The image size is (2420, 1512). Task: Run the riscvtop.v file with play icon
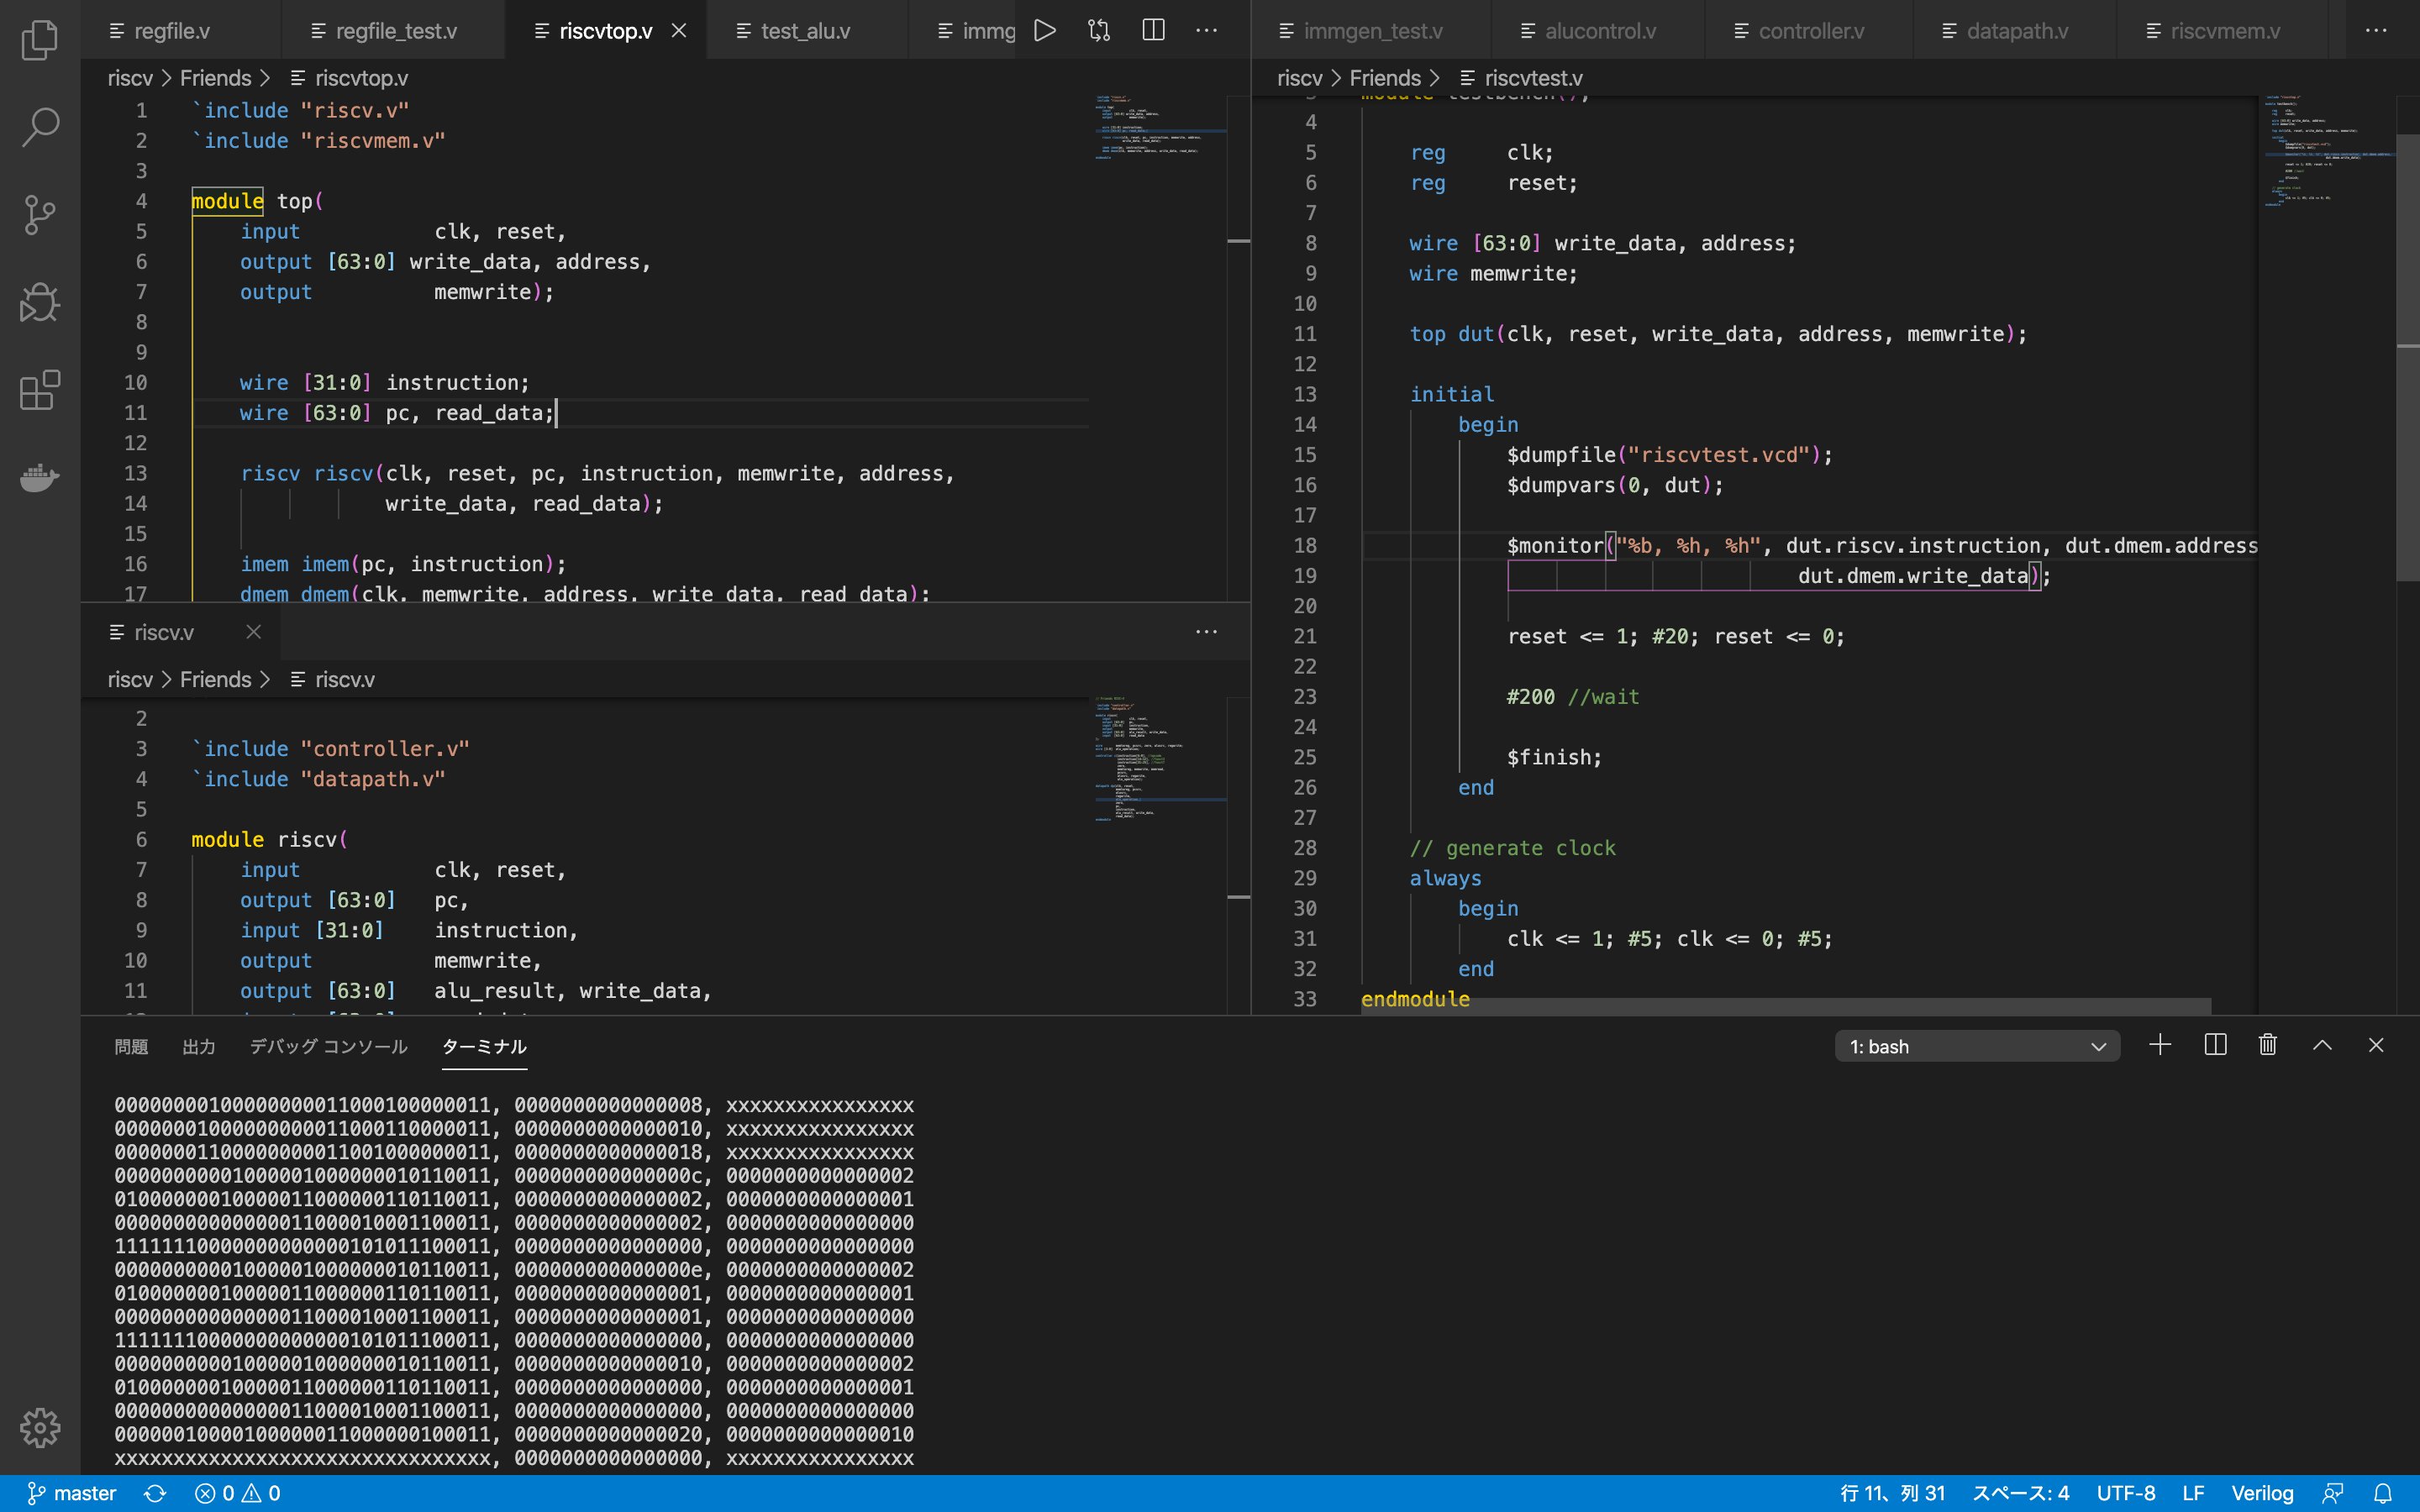click(x=1045, y=31)
